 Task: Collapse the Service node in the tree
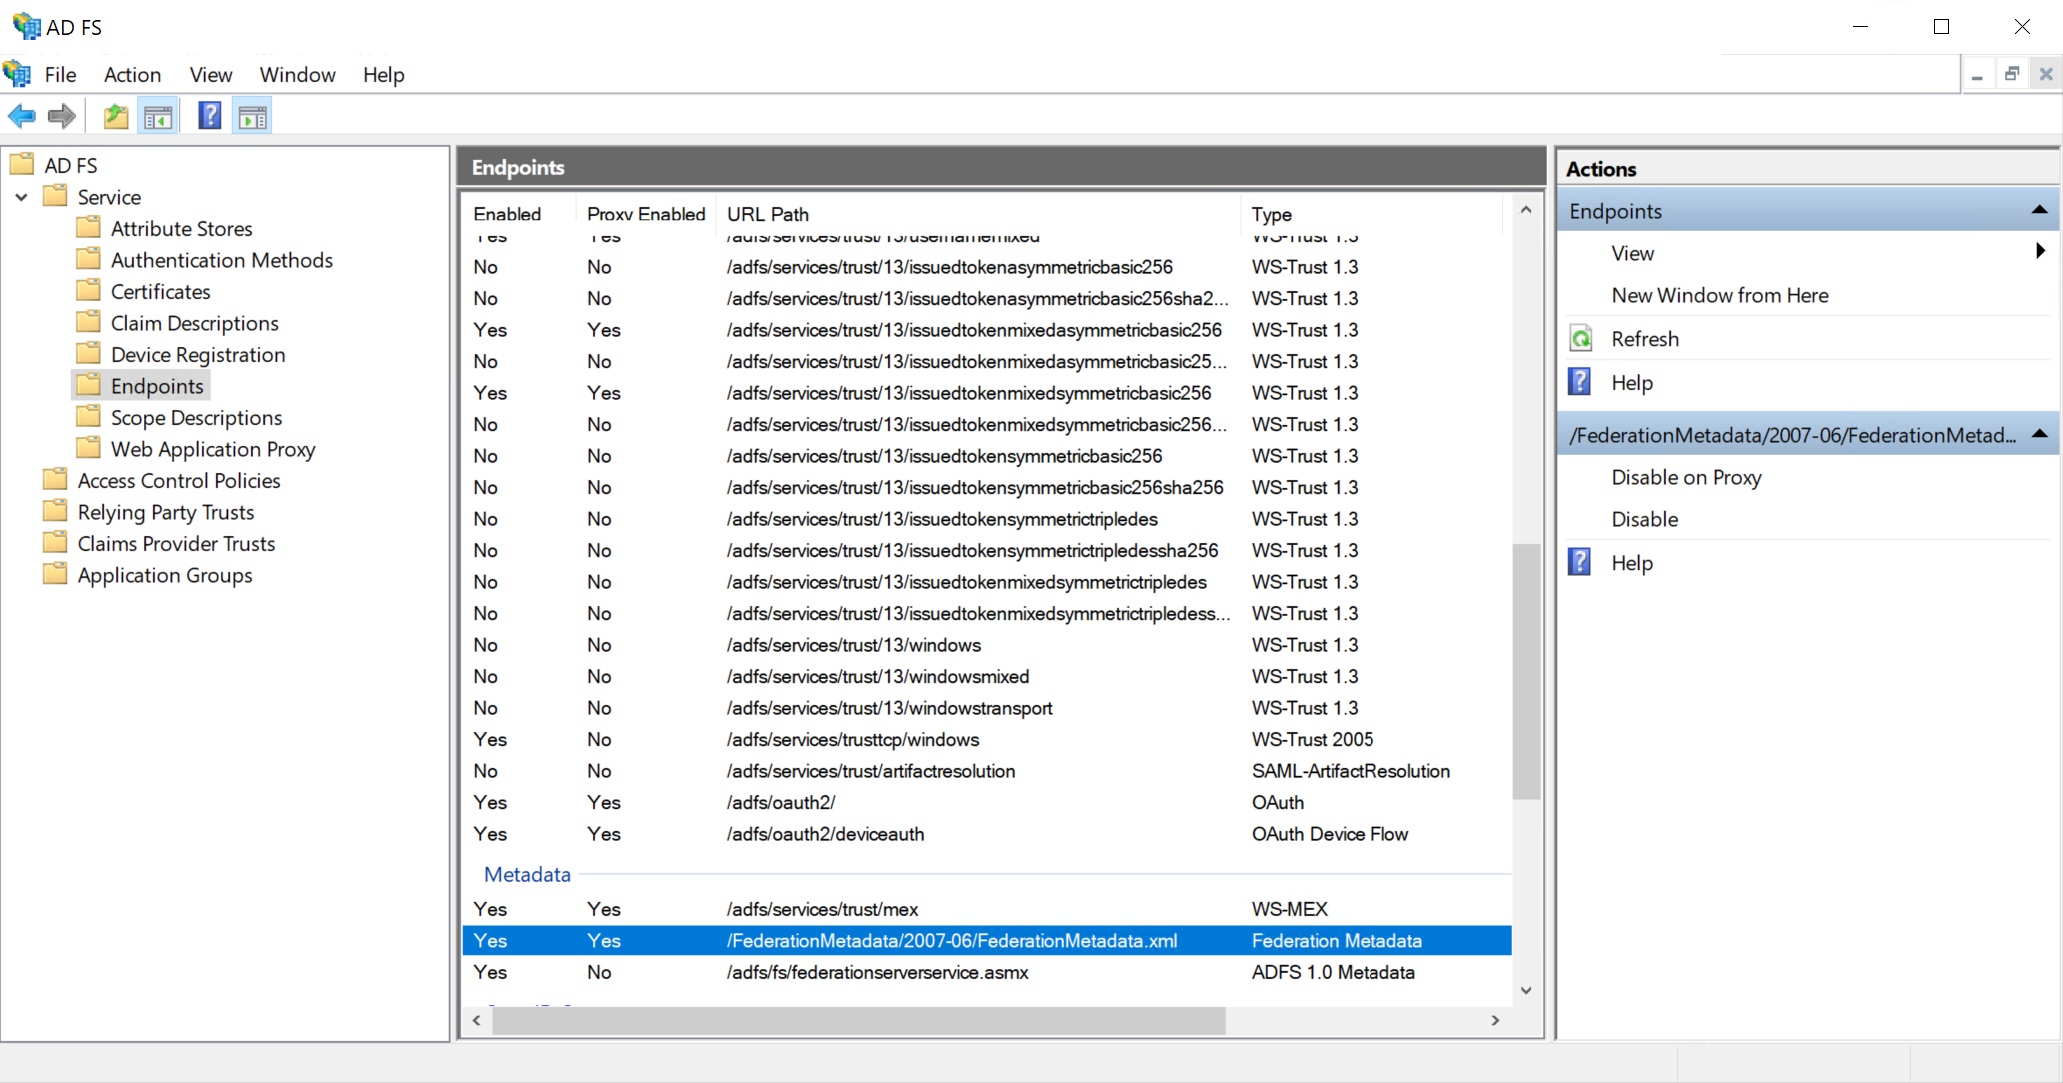pyautogui.click(x=21, y=197)
